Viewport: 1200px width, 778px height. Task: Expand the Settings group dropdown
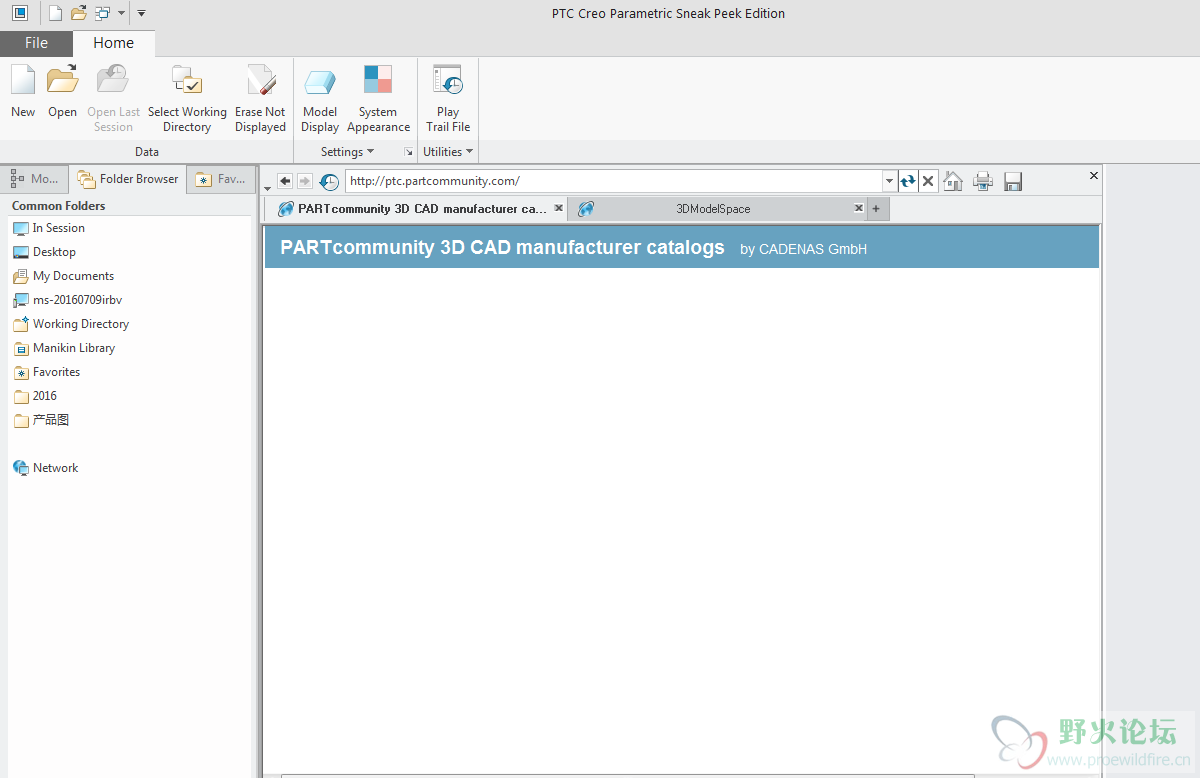(x=347, y=152)
